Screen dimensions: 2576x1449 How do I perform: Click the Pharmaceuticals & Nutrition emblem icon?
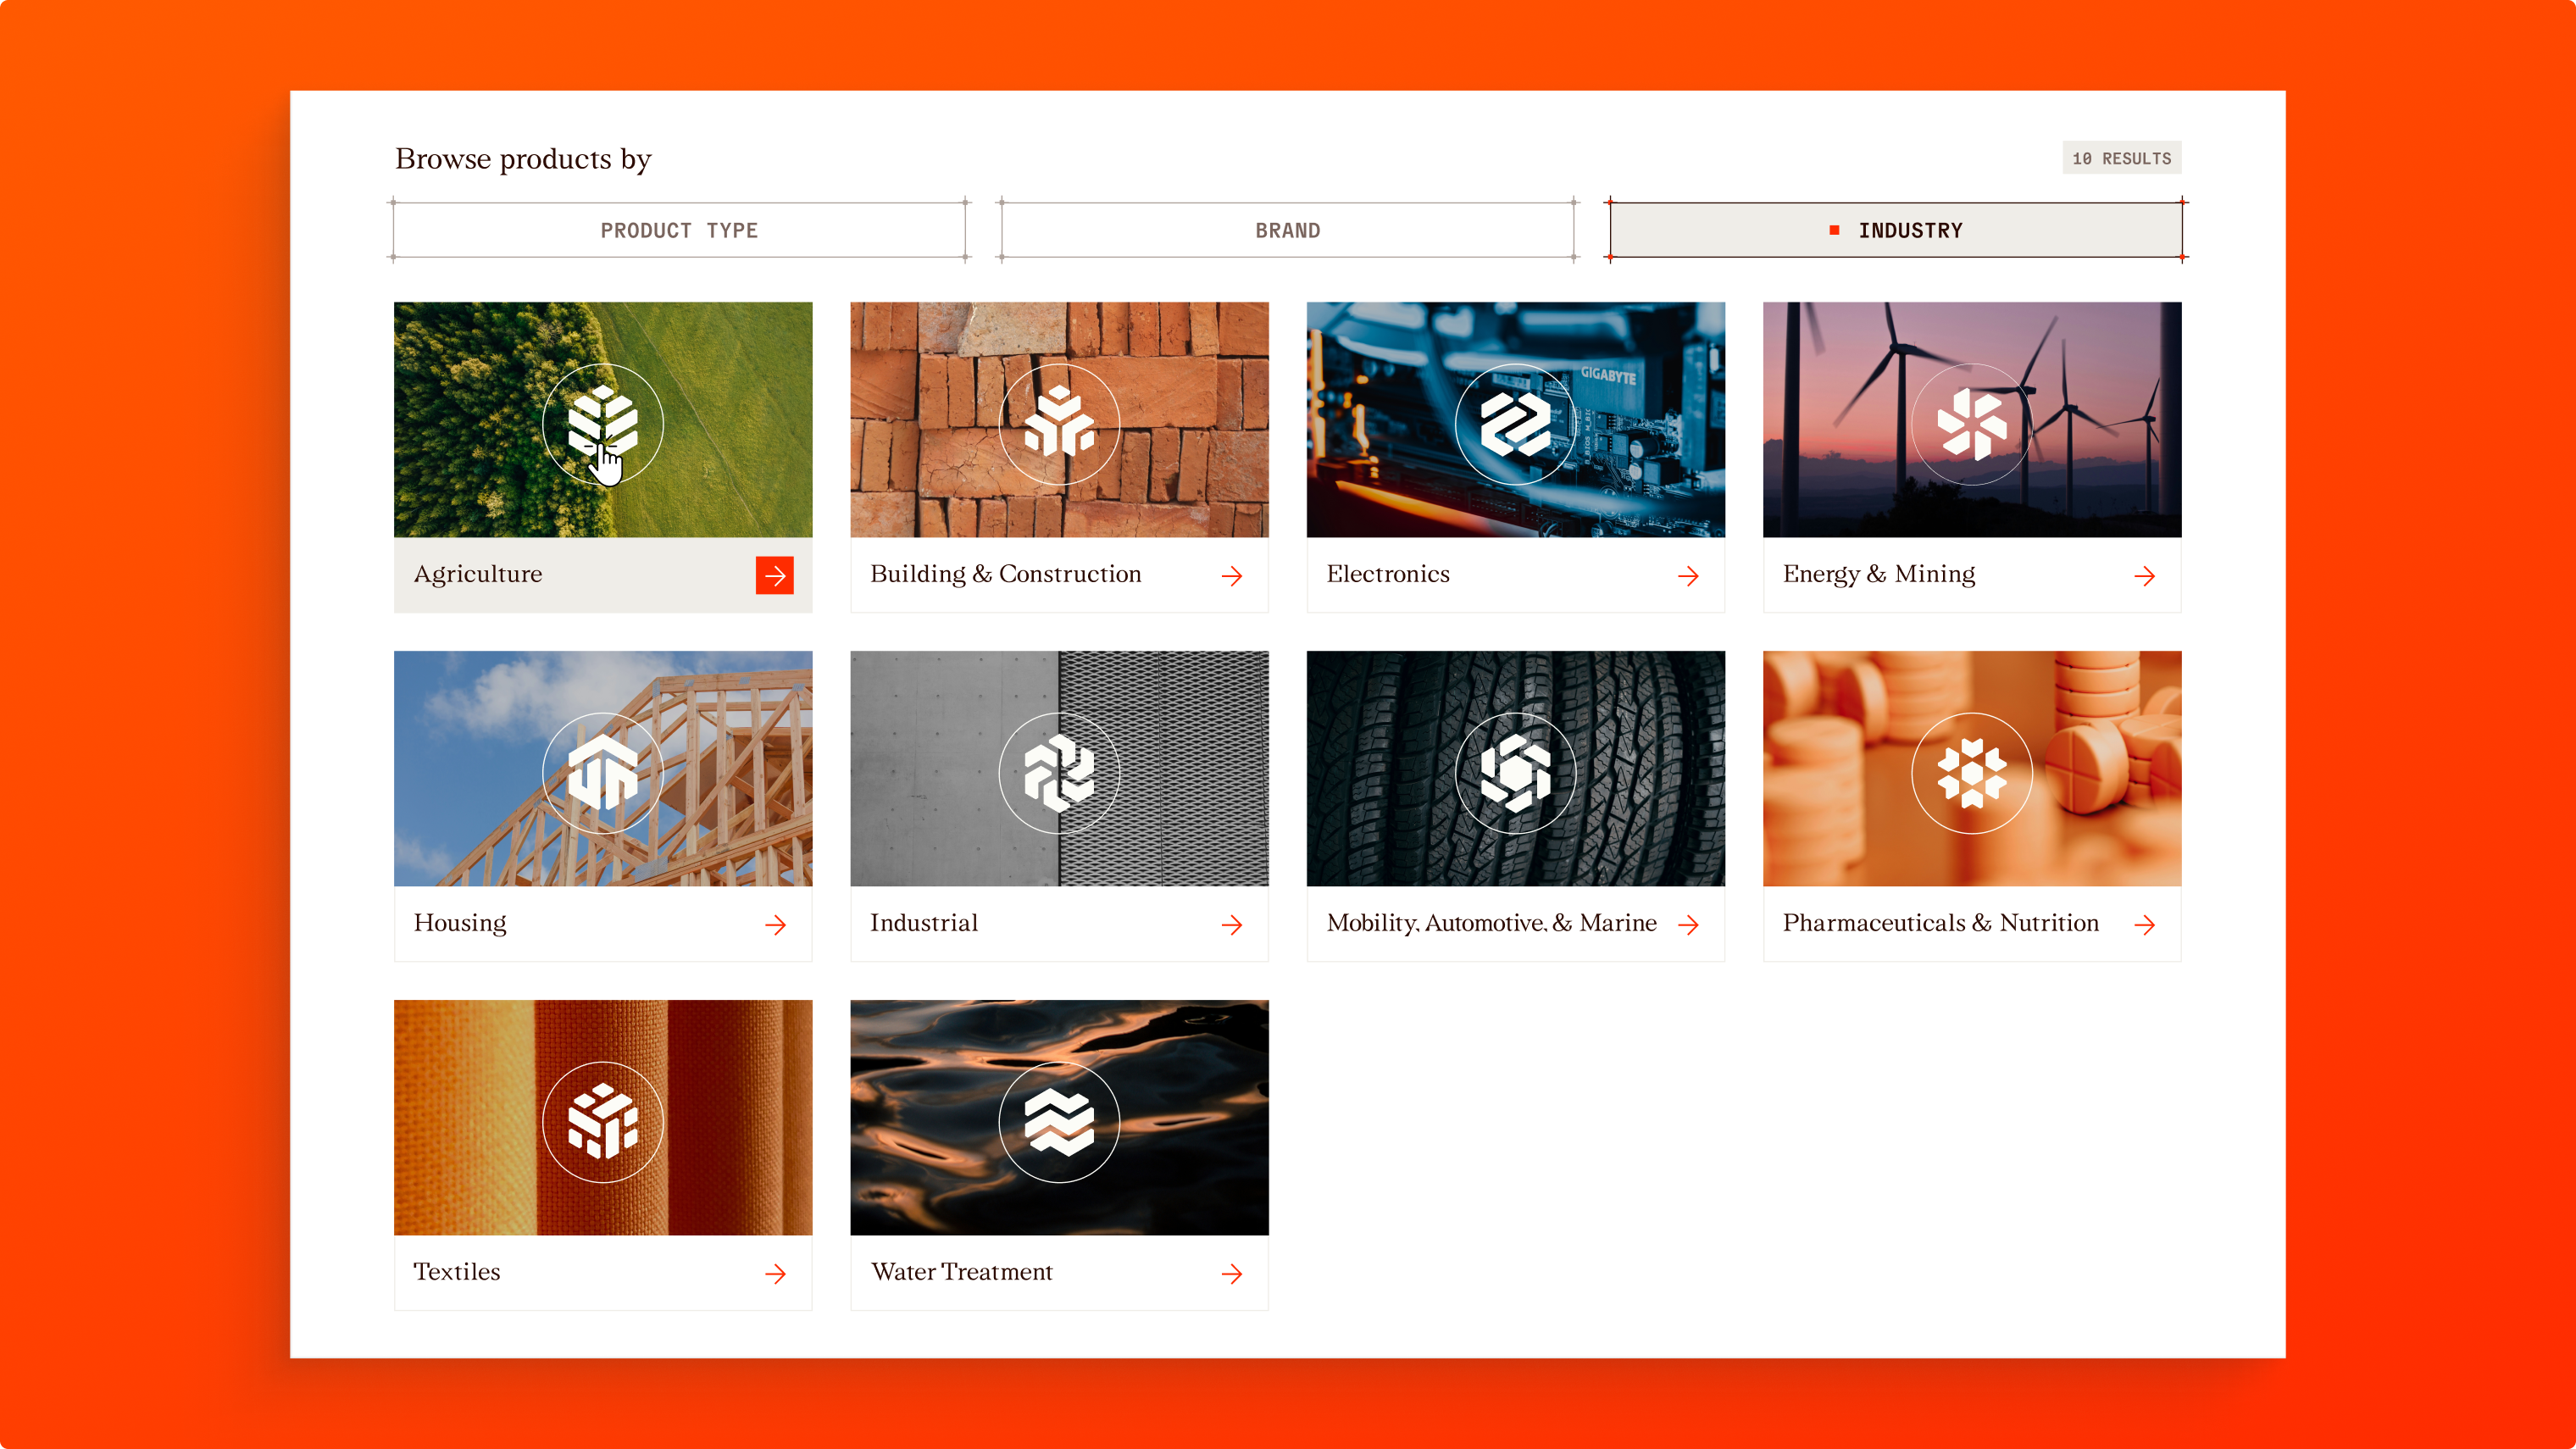tap(1971, 773)
